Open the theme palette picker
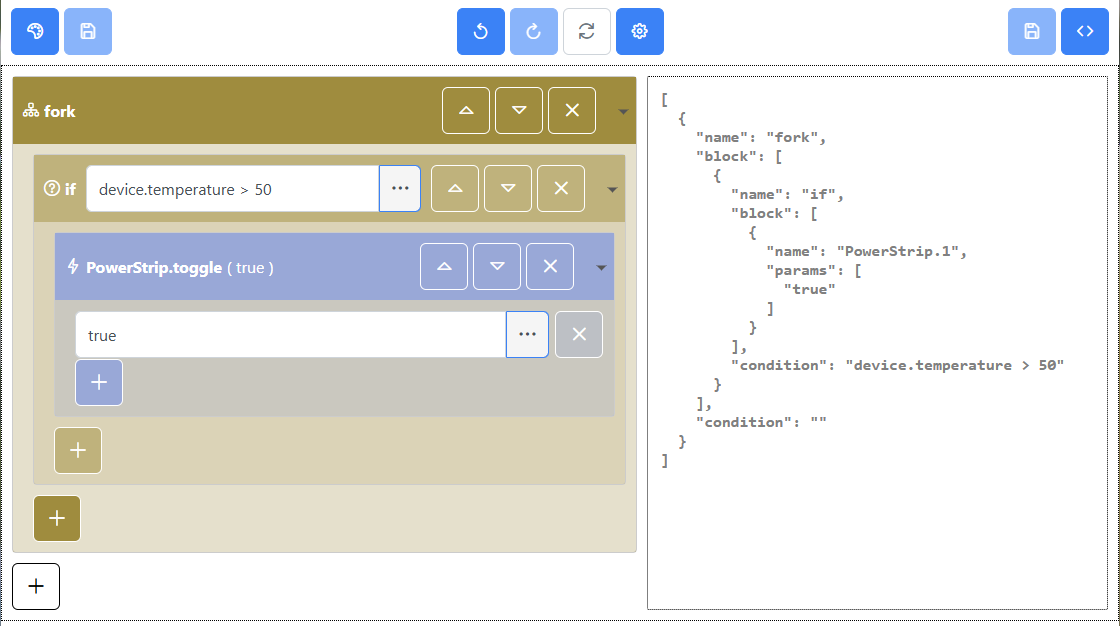 (x=35, y=31)
